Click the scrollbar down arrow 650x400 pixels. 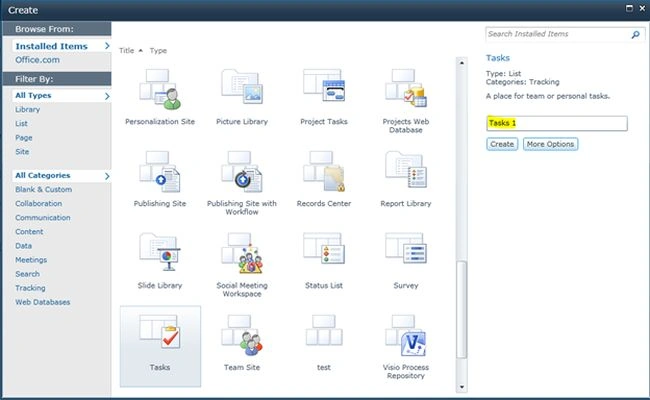coord(461,387)
